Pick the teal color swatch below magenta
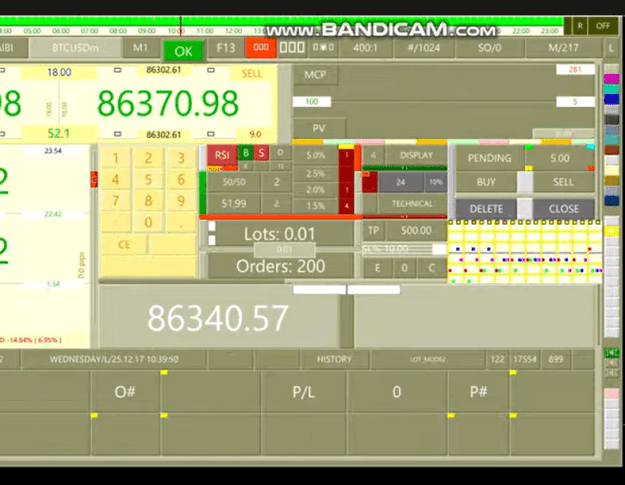This screenshot has width=625, height=485. [611, 88]
